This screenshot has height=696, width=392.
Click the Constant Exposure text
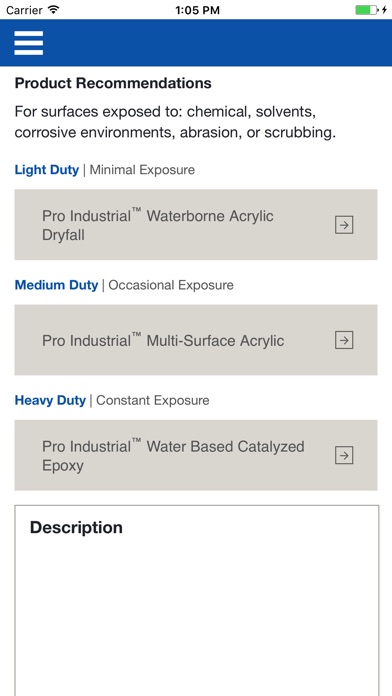(153, 400)
